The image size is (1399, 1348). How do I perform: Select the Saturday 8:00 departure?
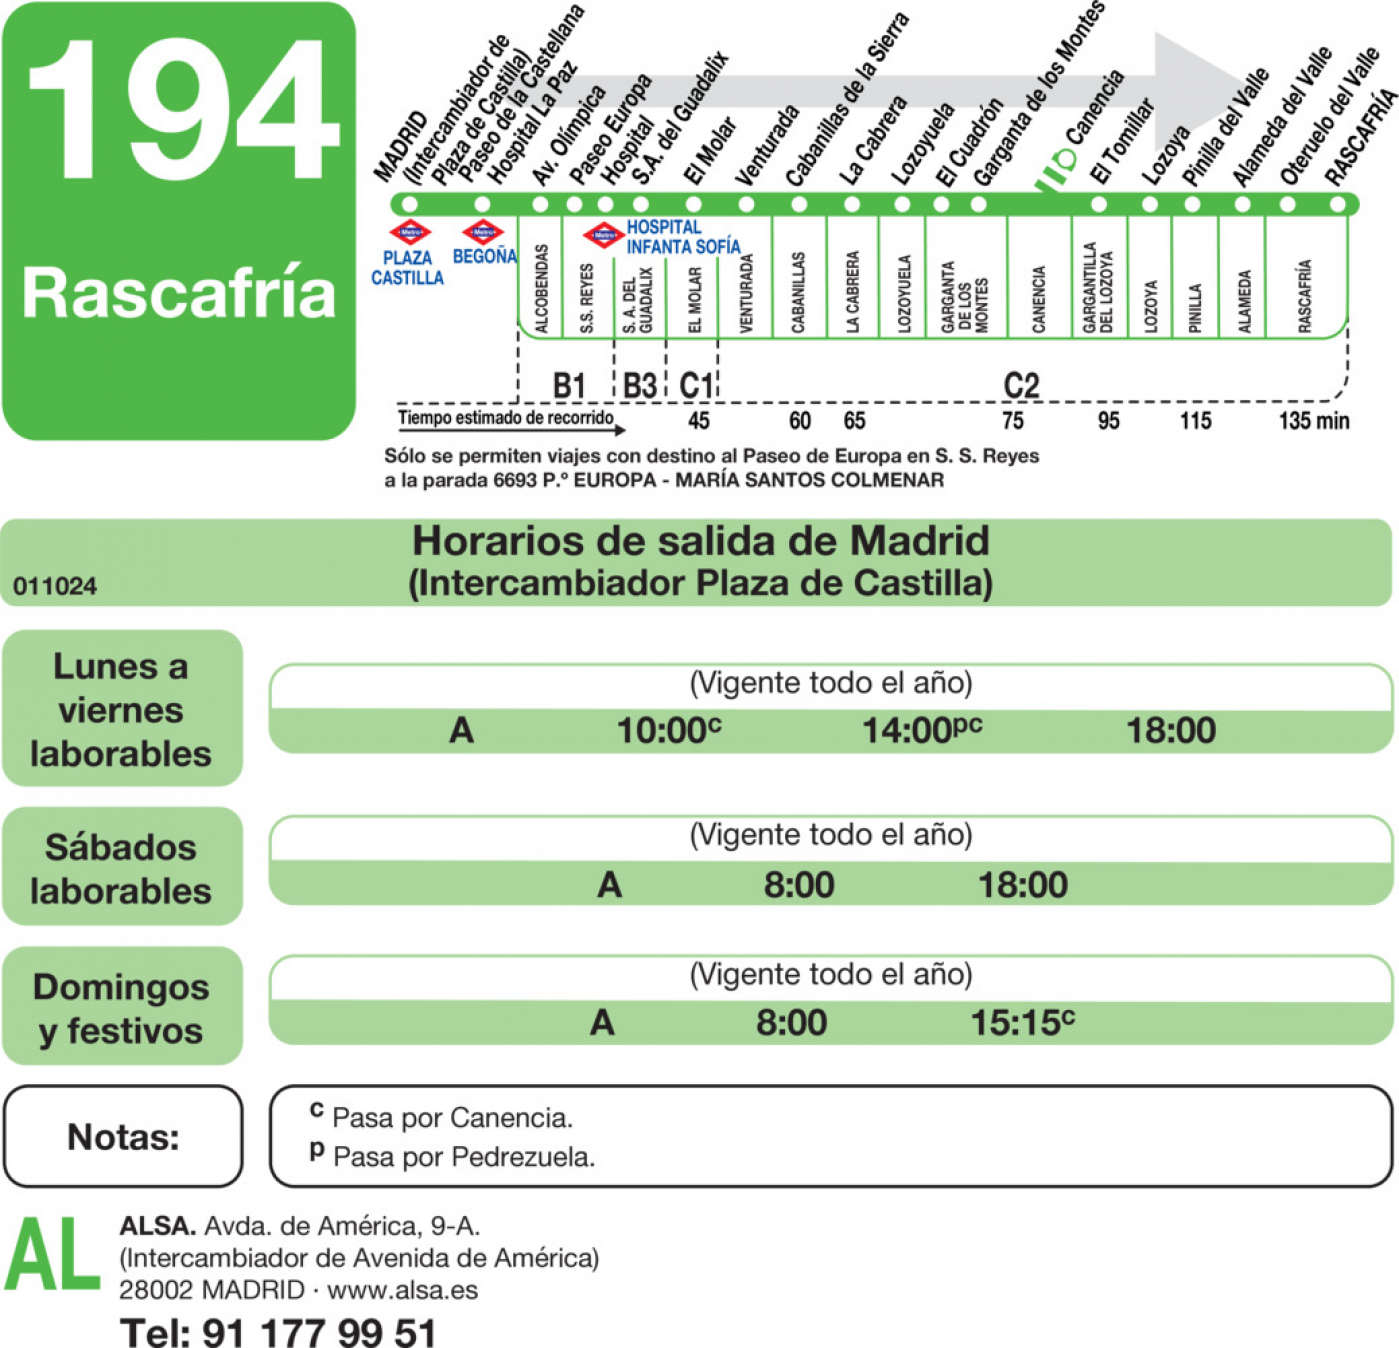click(799, 885)
